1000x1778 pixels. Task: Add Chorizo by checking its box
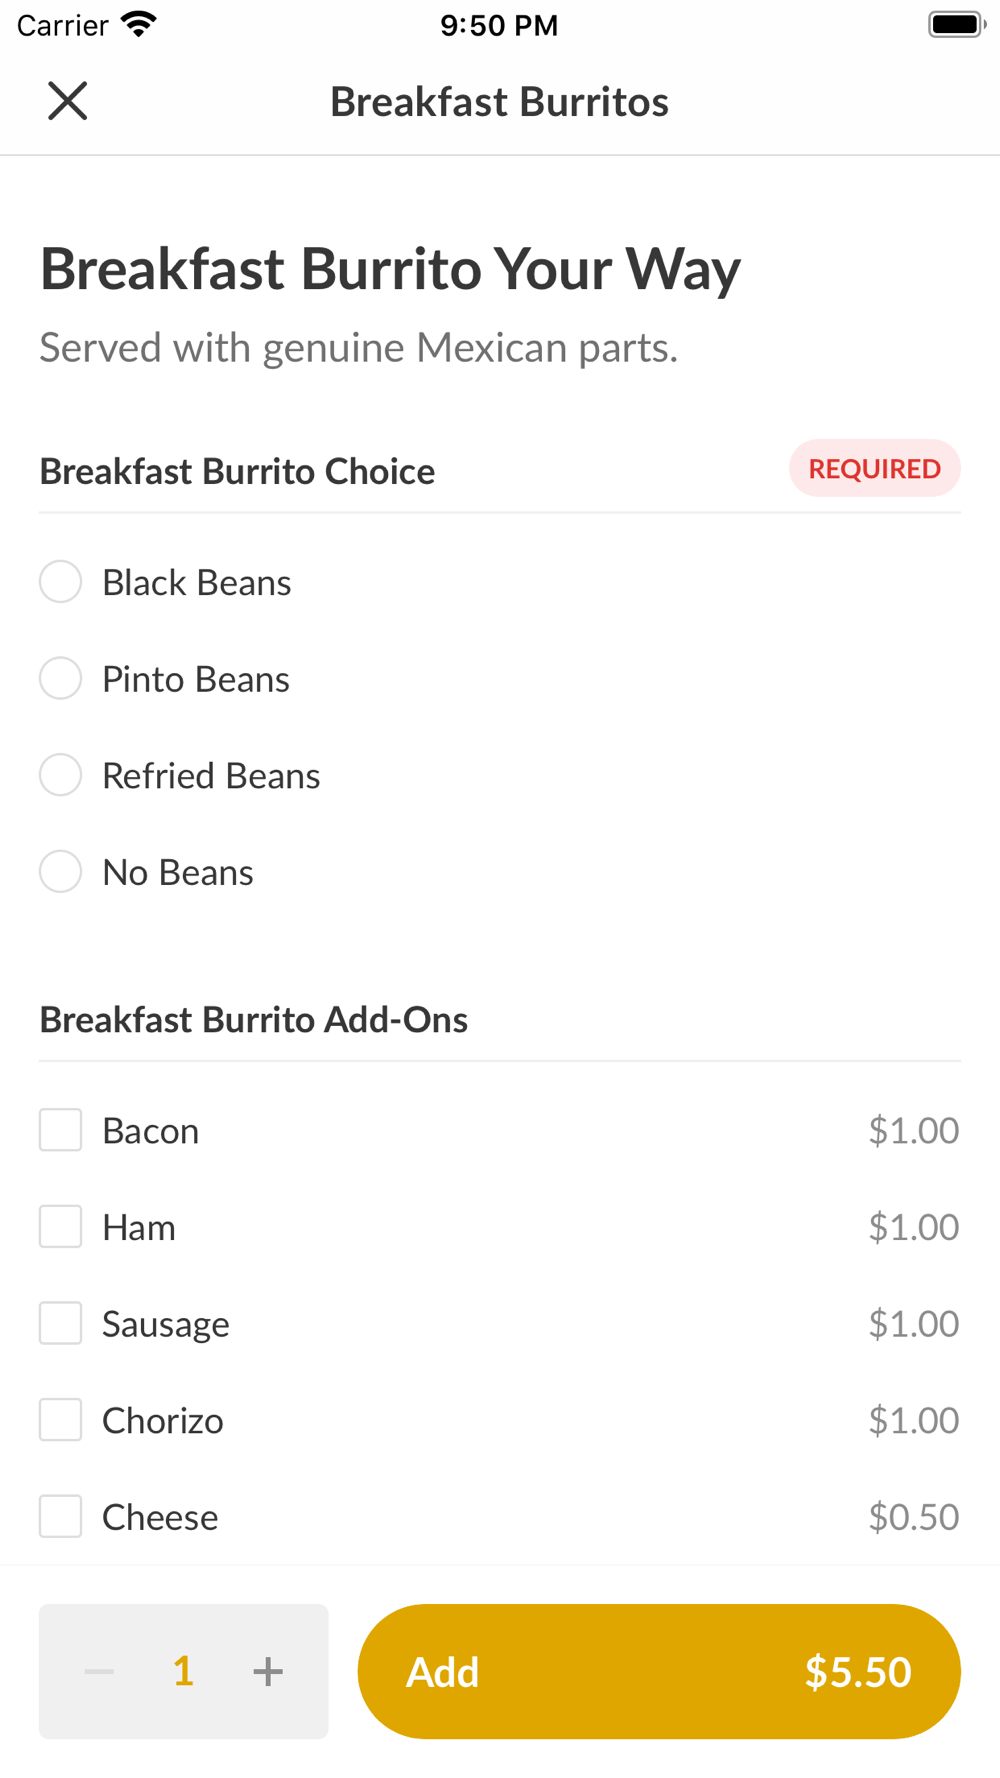tap(60, 1420)
